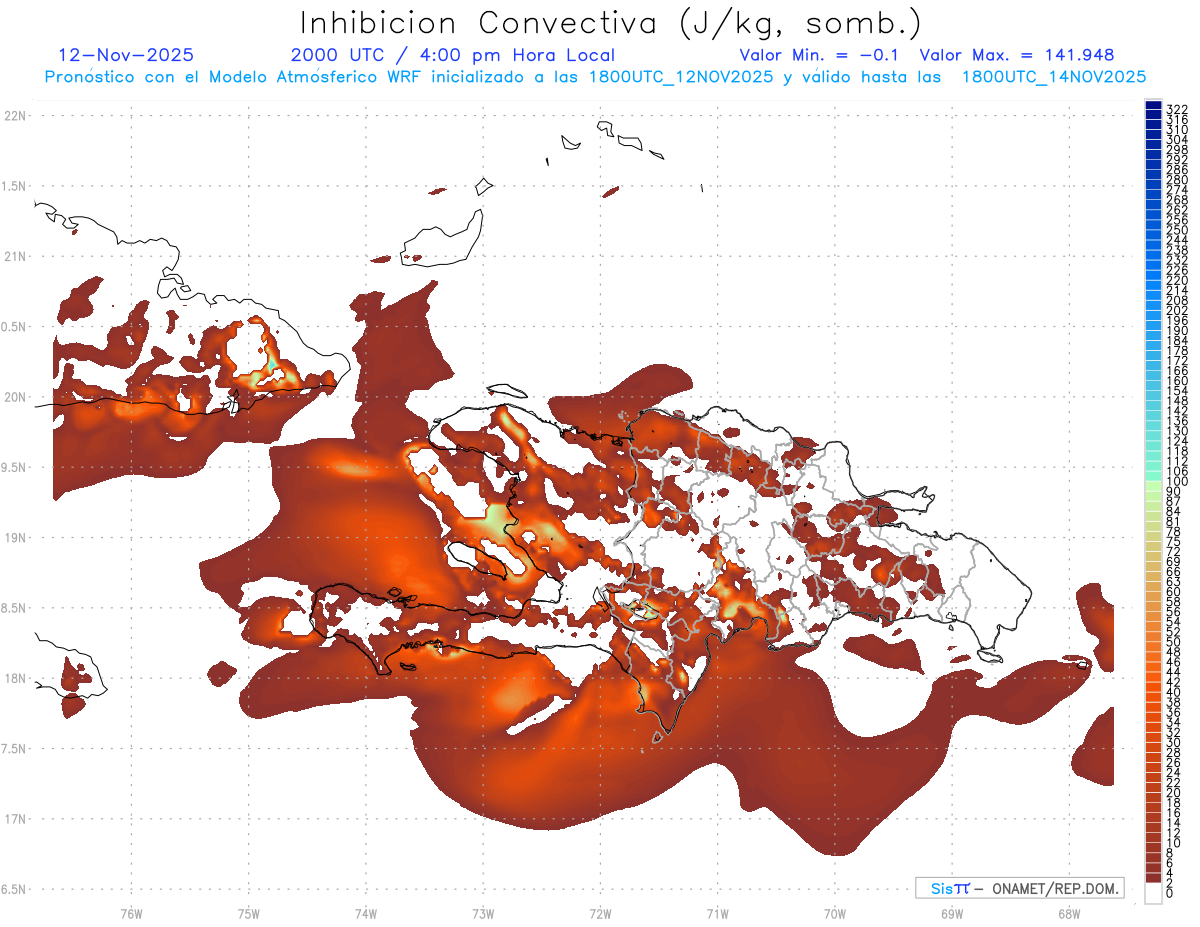Click the 74W longitude label
Viewport: 1200px width, 927px height.
click(x=366, y=913)
